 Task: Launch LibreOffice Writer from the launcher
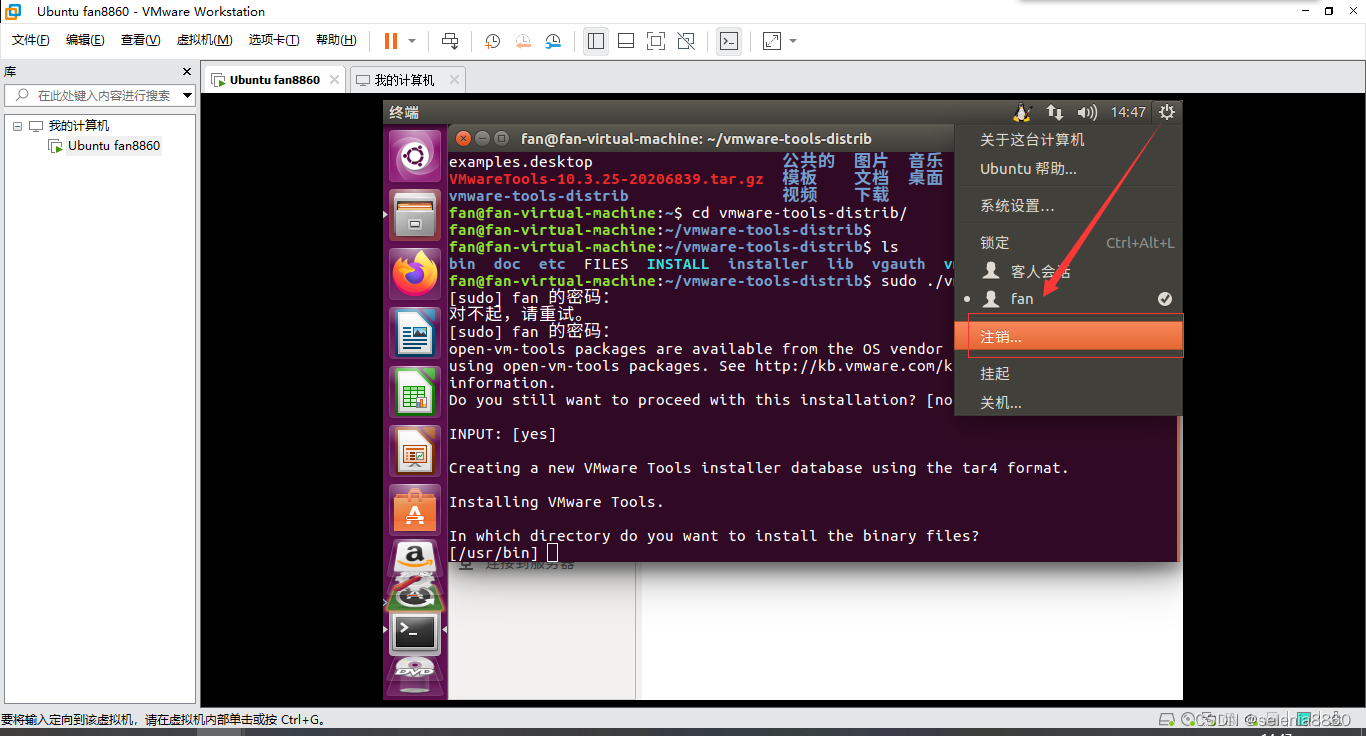[415, 333]
